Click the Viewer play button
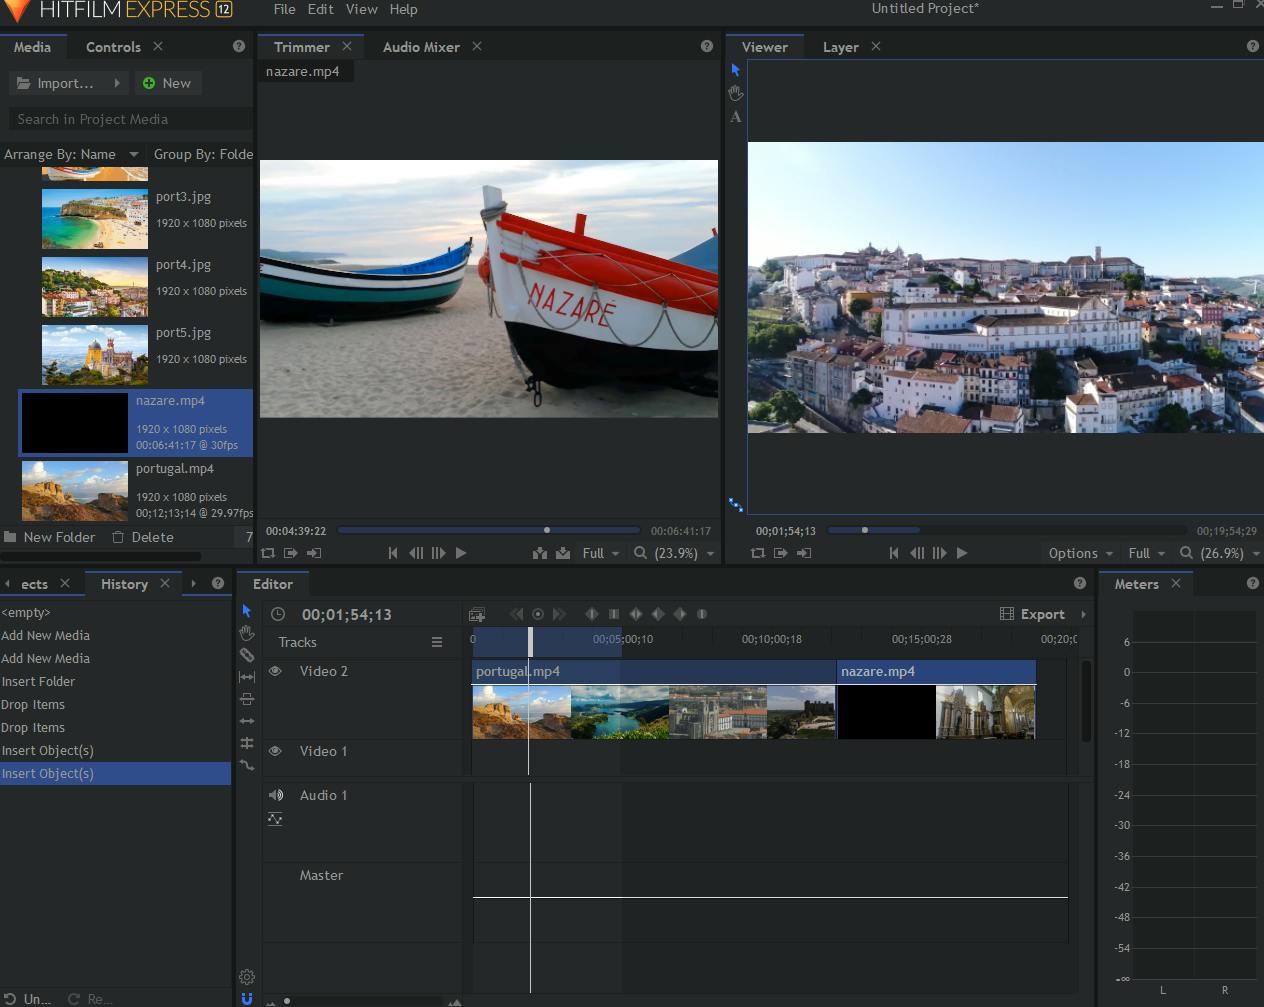 tap(962, 553)
